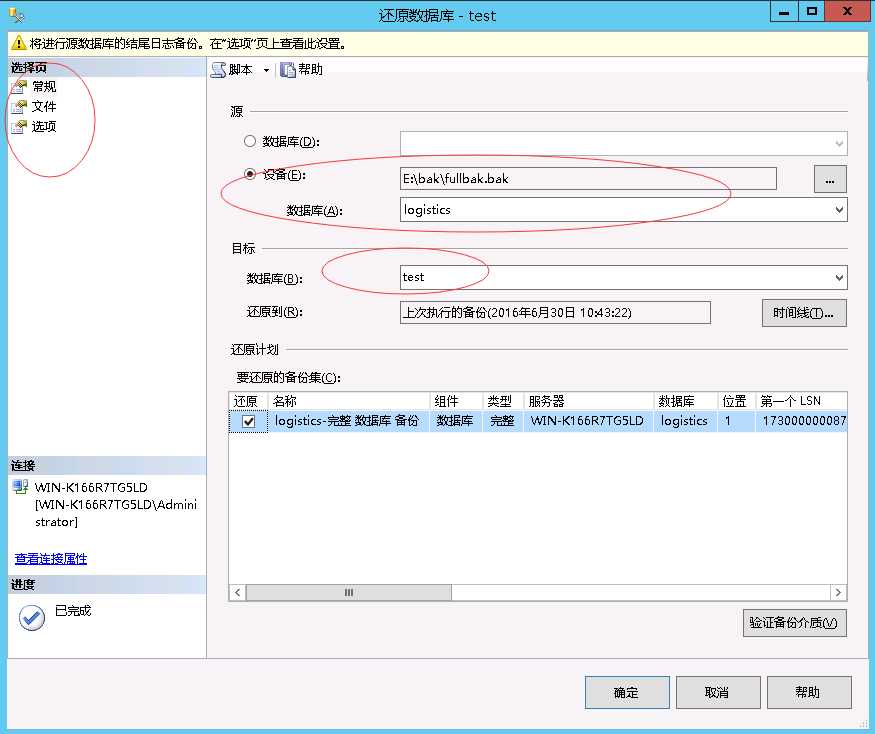Viewport: 875px width, 734px height.
Task: Click the E:\bak\fullbak.bak device field
Action: (588, 179)
